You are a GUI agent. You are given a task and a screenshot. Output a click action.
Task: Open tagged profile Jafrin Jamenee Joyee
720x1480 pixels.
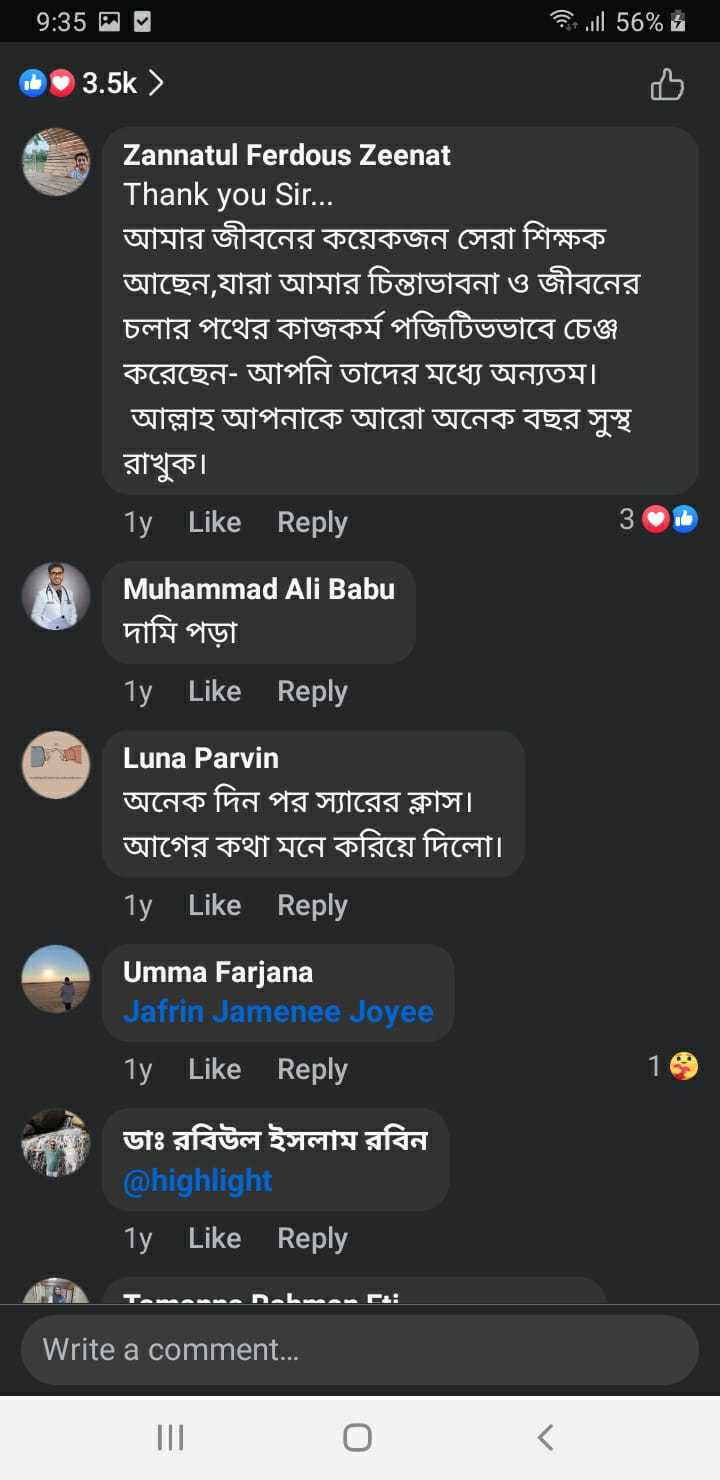(x=278, y=1011)
